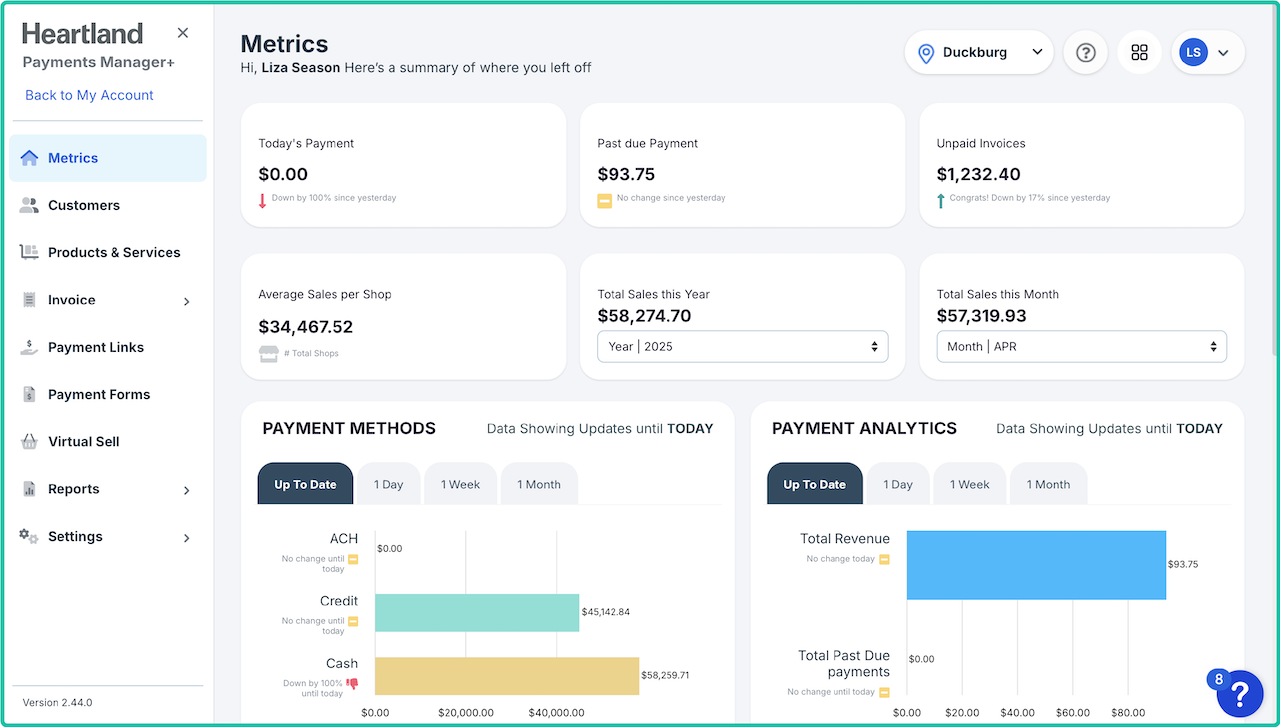Click the Back to My Account link
The width and height of the screenshot is (1280, 727).
point(89,95)
